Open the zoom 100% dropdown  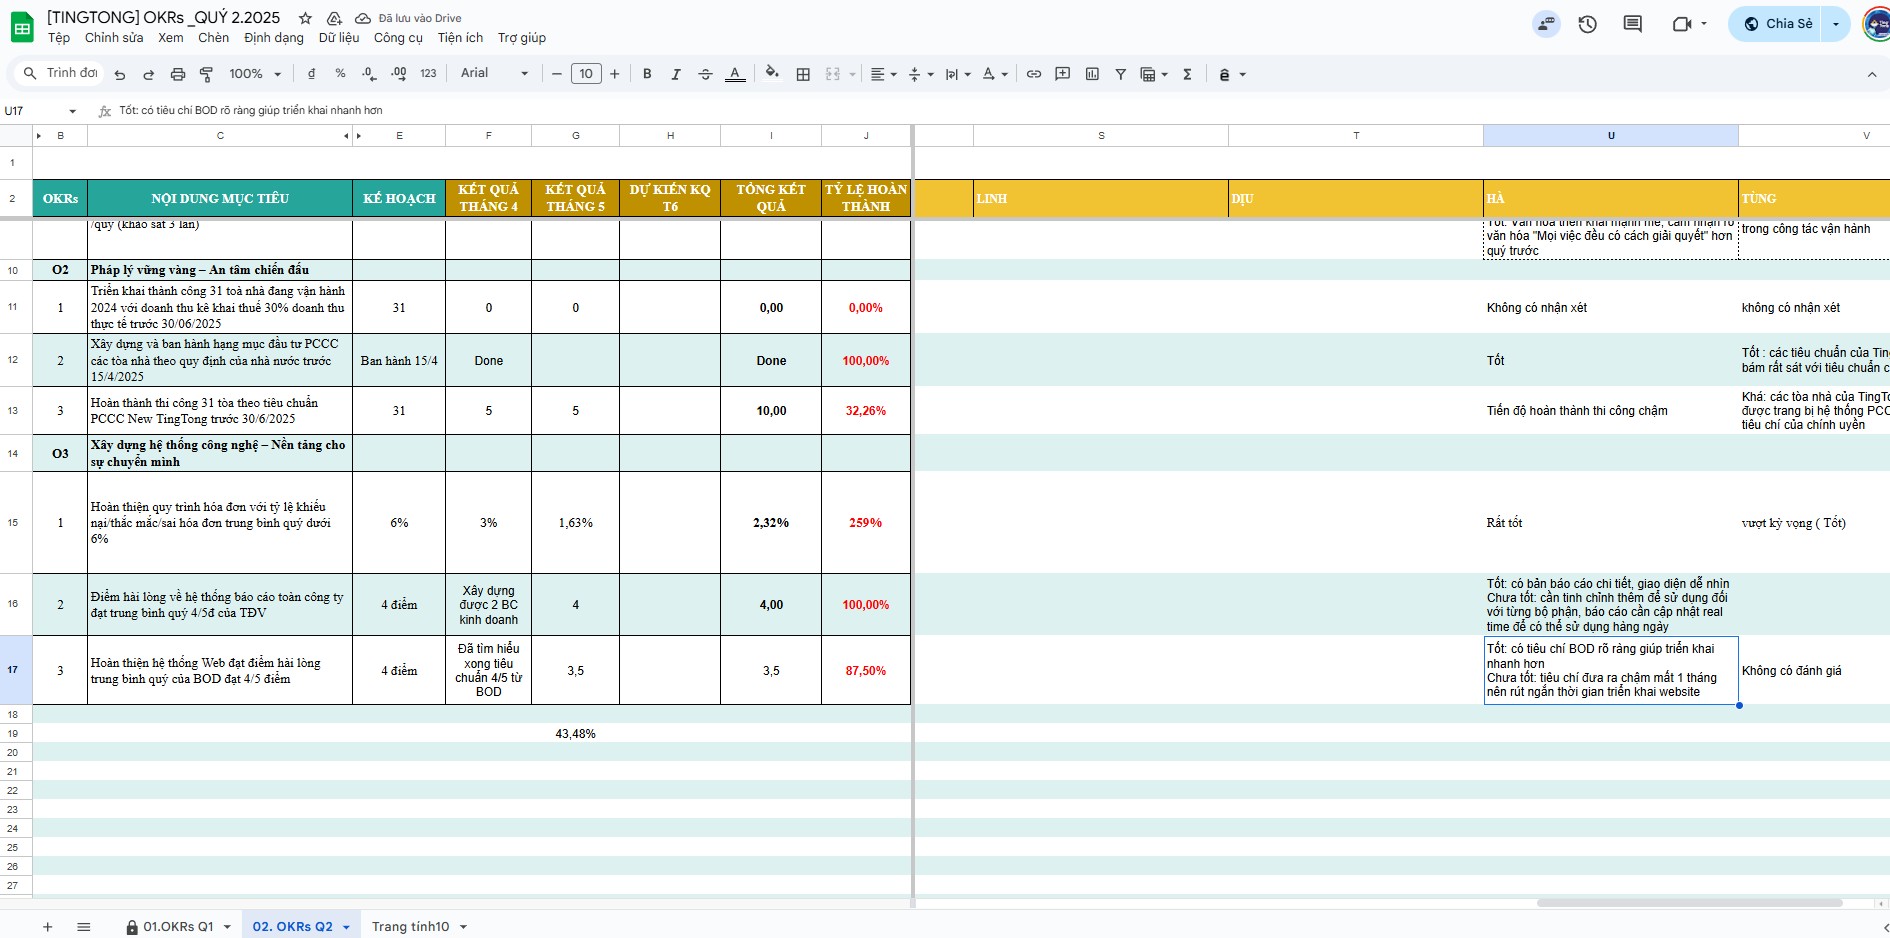pyautogui.click(x=255, y=74)
